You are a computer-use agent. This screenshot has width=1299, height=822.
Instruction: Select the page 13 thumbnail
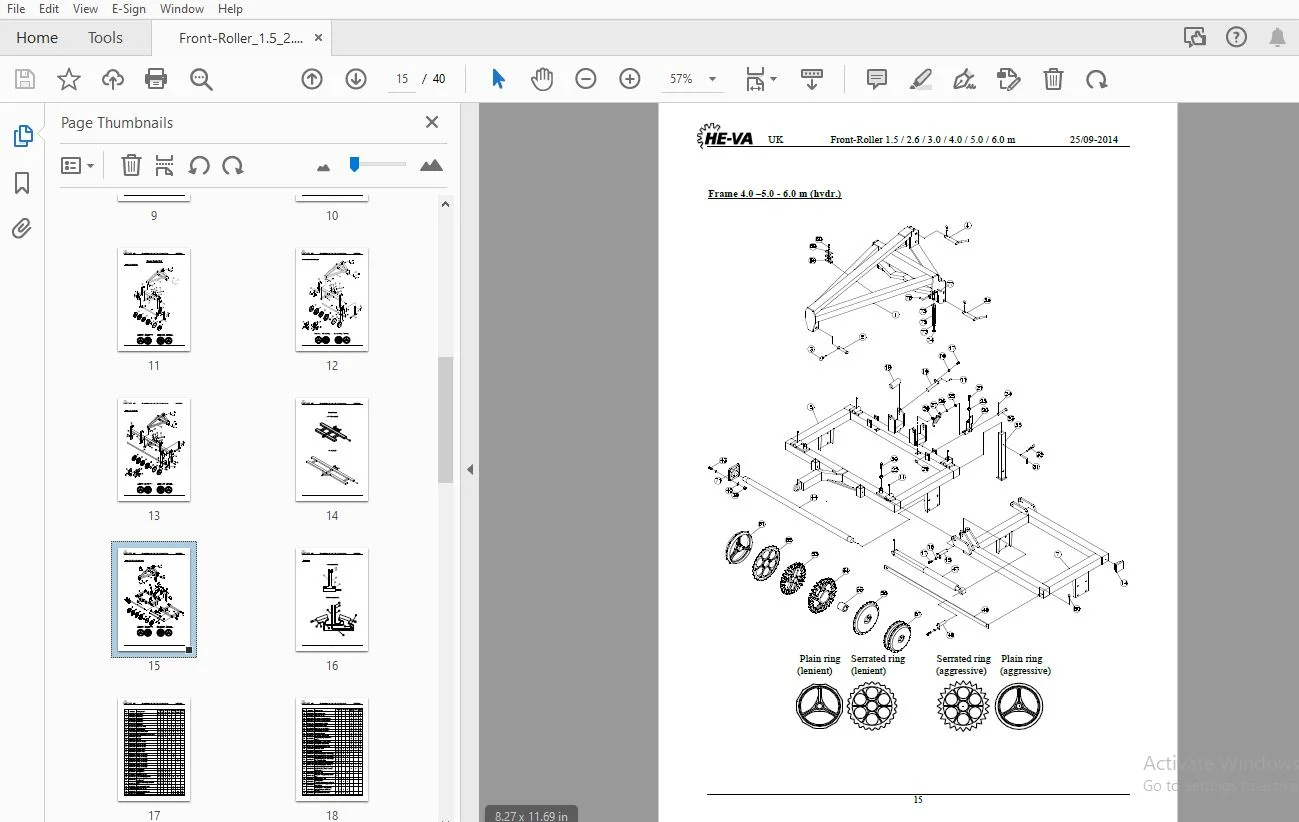(154, 450)
